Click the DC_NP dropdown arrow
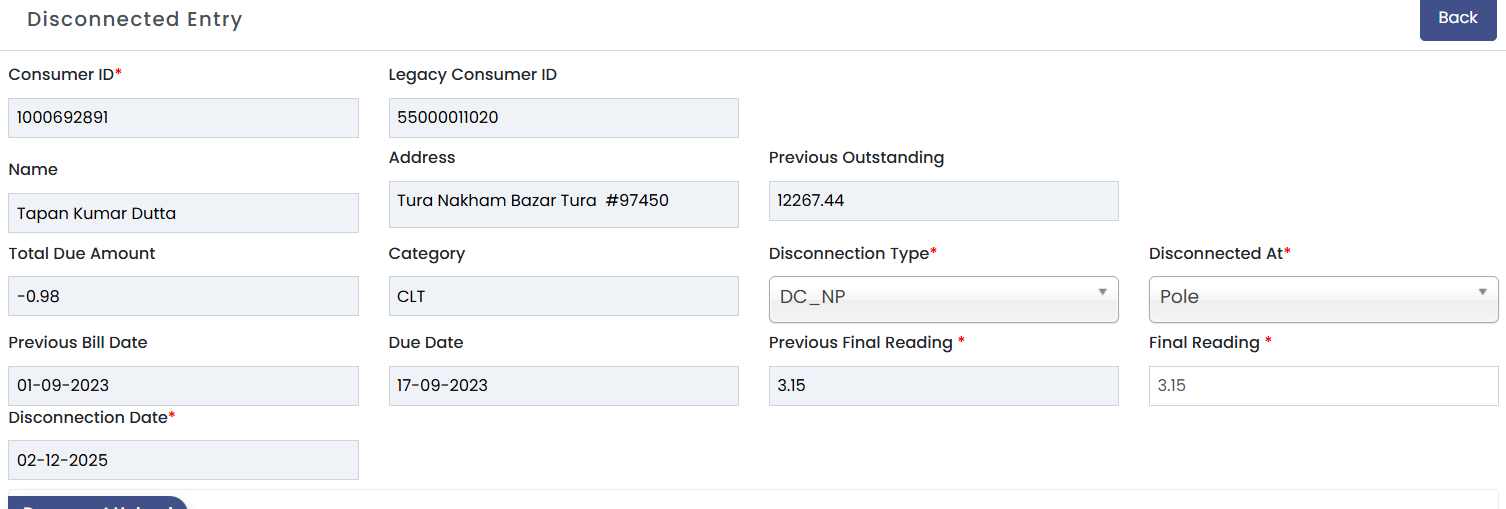The width and height of the screenshot is (1506, 509). pos(1102,292)
